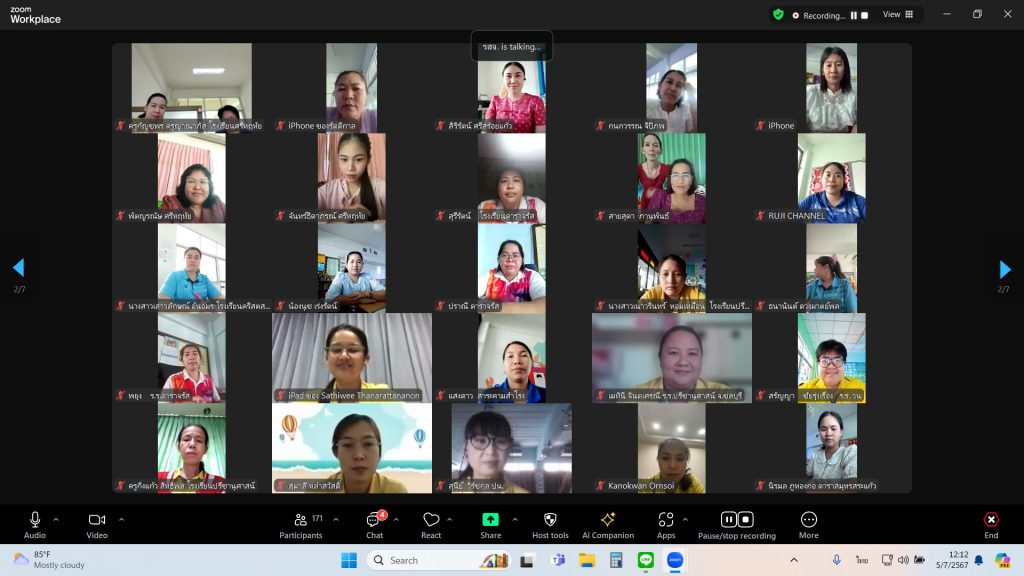This screenshot has width=1024, height=576.
Task: Expand the Video options chevron
Action: 122,519
